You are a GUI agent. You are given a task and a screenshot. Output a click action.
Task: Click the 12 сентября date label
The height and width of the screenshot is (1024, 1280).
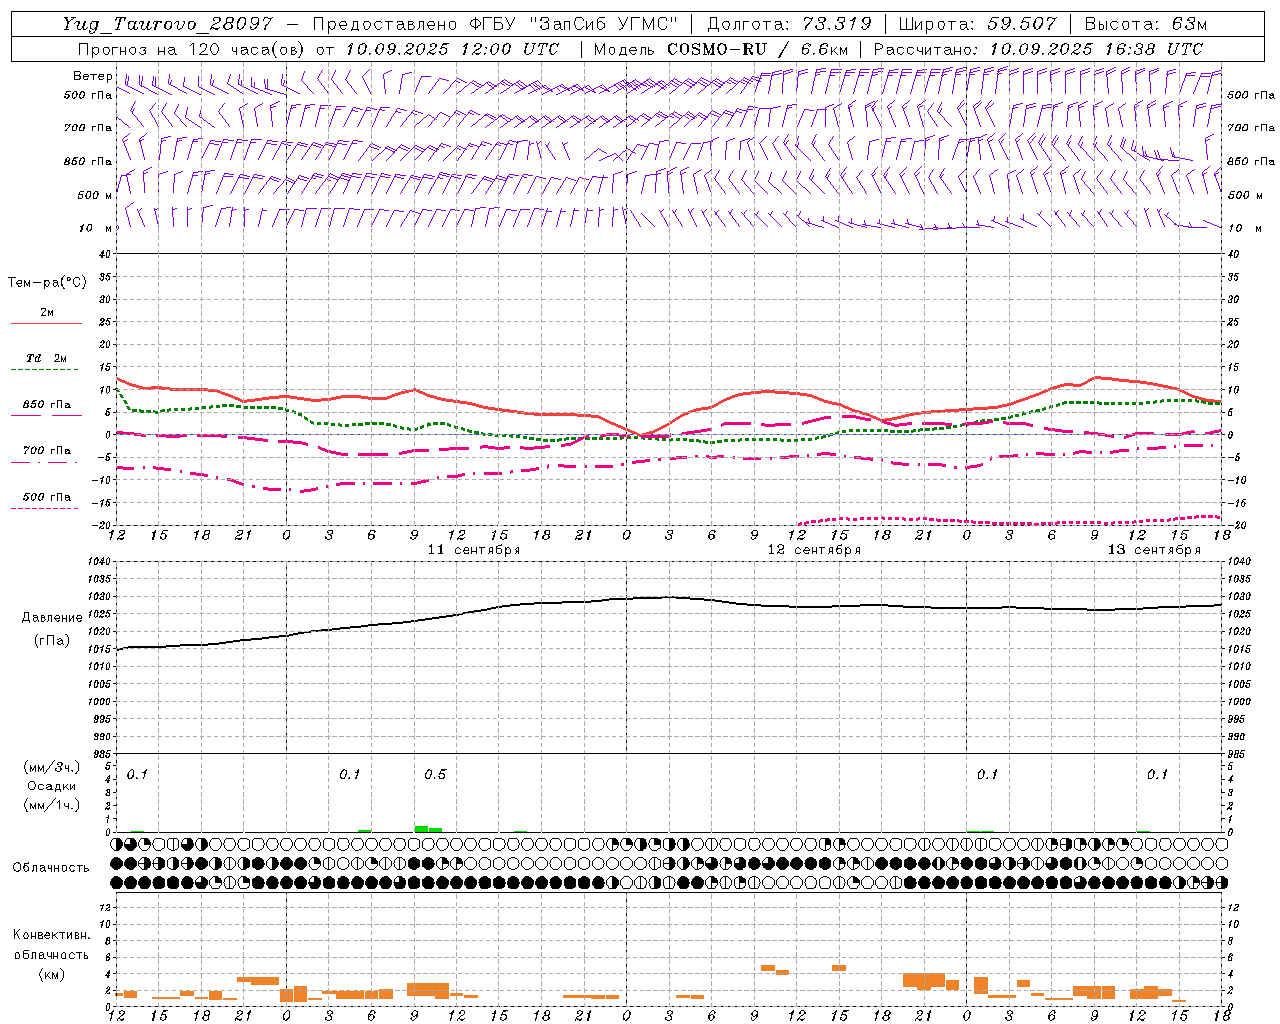[814, 550]
